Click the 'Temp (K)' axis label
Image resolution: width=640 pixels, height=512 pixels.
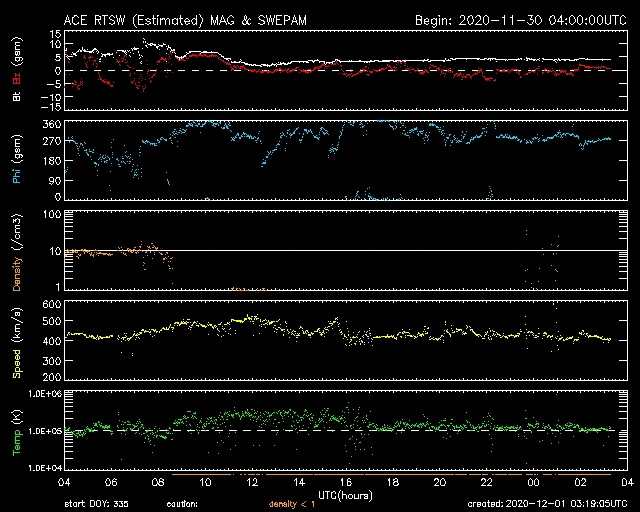17,432
